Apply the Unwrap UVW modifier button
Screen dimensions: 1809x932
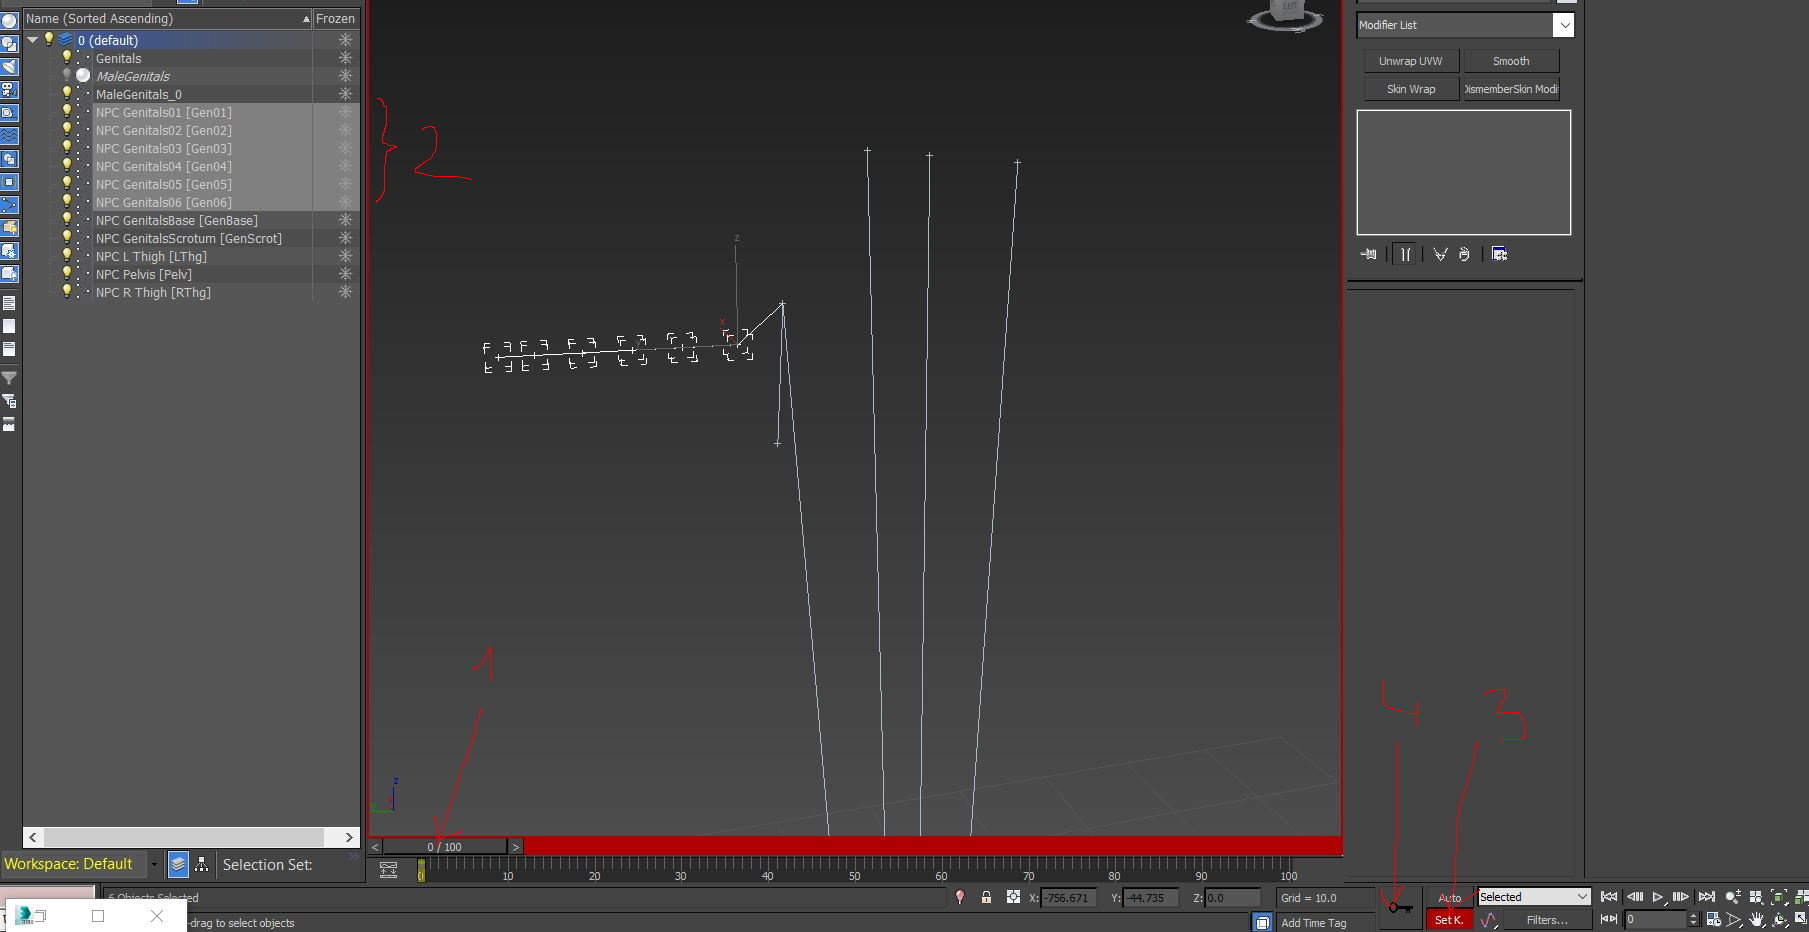click(1410, 61)
